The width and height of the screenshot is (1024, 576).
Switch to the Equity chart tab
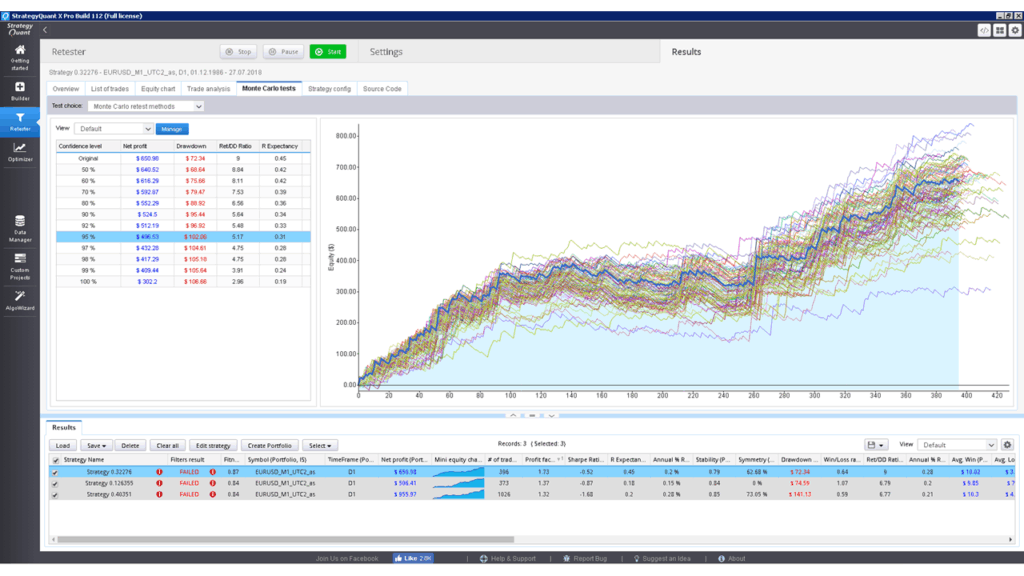click(x=158, y=89)
